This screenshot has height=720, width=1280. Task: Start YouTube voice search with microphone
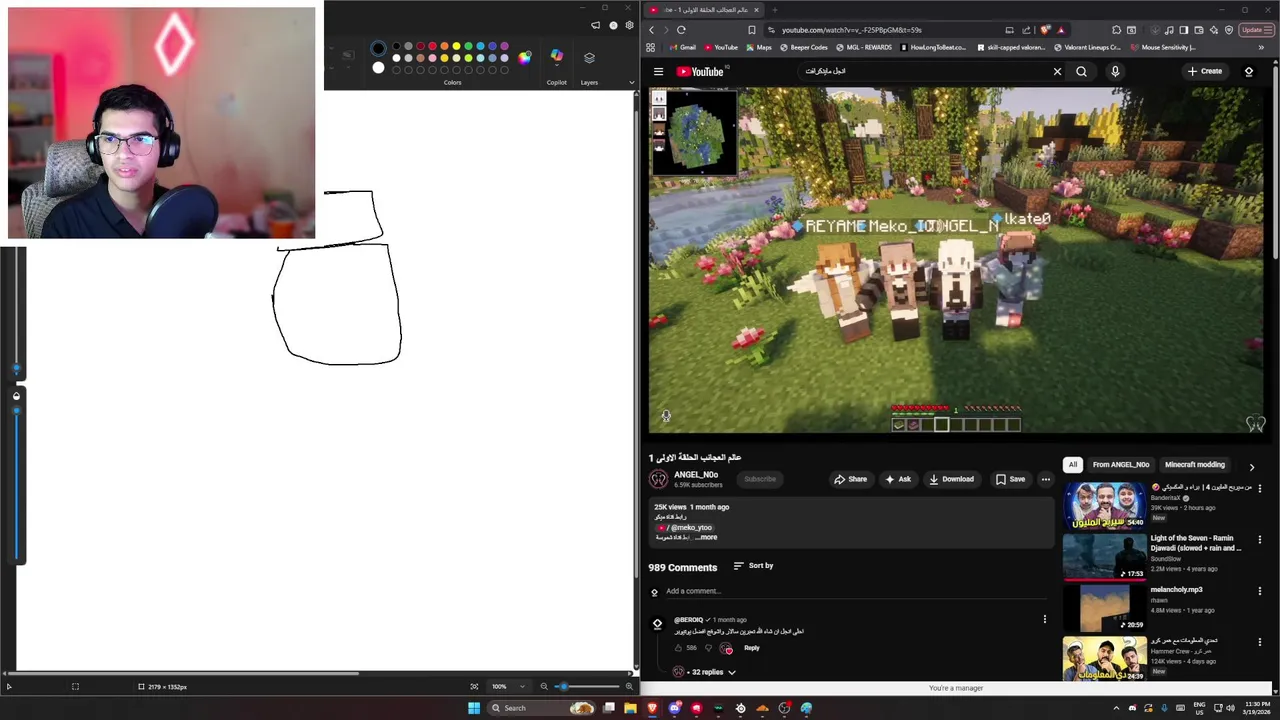pyautogui.click(x=1115, y=71)
